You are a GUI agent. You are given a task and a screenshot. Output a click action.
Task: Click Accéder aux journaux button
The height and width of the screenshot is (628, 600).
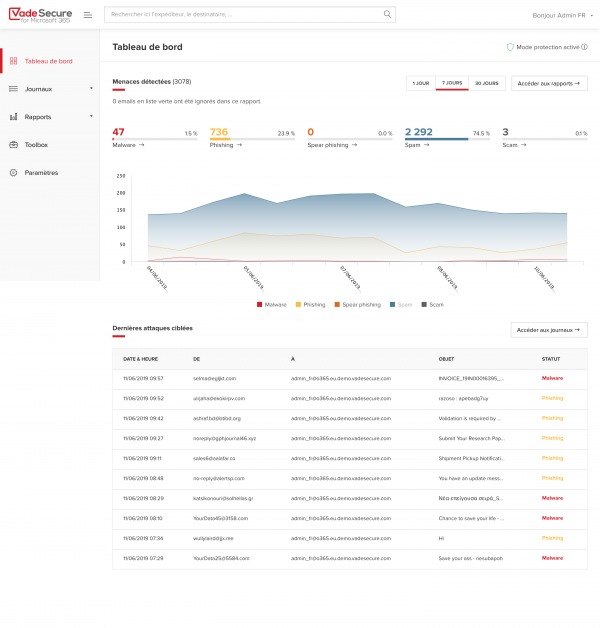[x=549, y=330]
